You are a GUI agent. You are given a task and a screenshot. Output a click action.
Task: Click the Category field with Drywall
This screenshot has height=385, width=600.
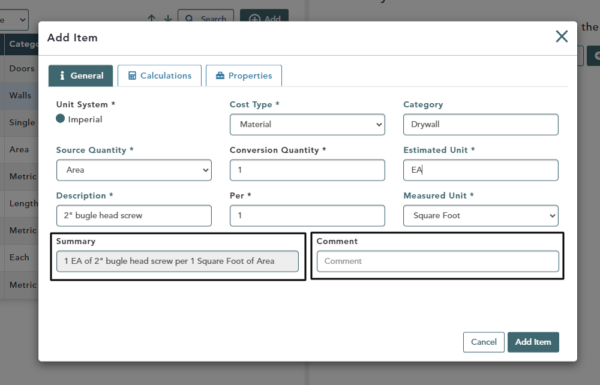click(x=481, y=124)
